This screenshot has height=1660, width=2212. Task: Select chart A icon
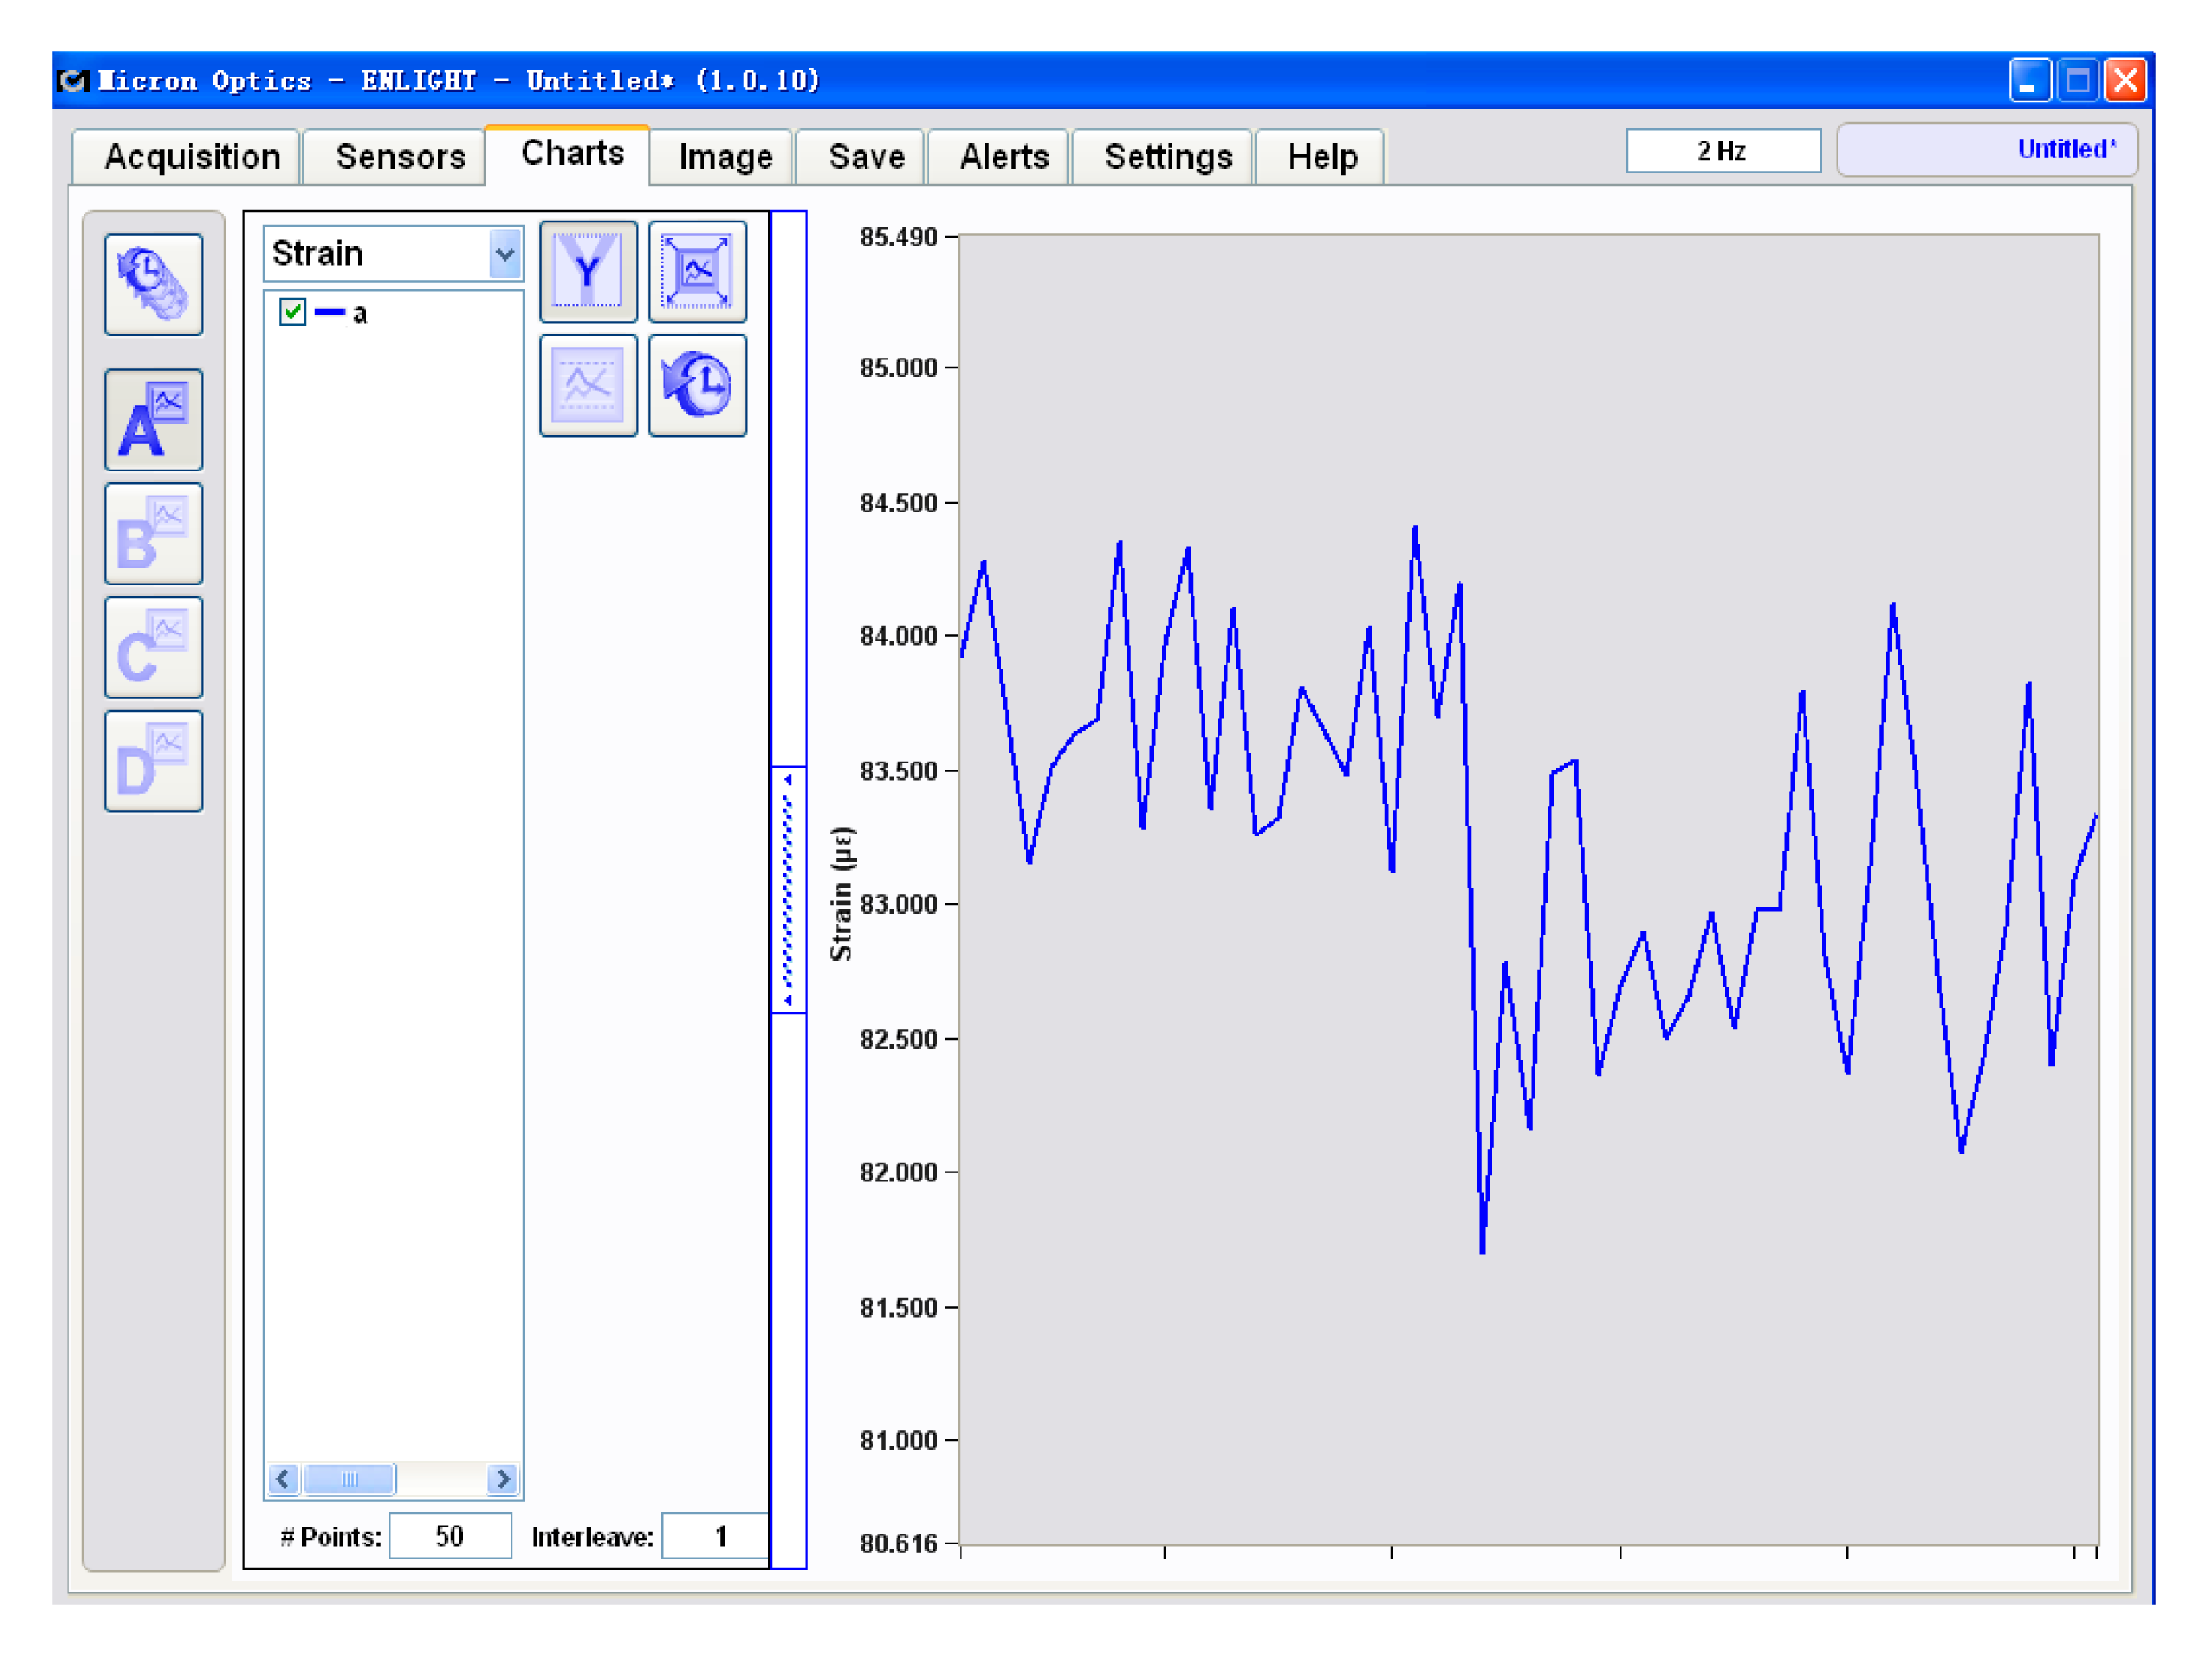tap(153, 420)
